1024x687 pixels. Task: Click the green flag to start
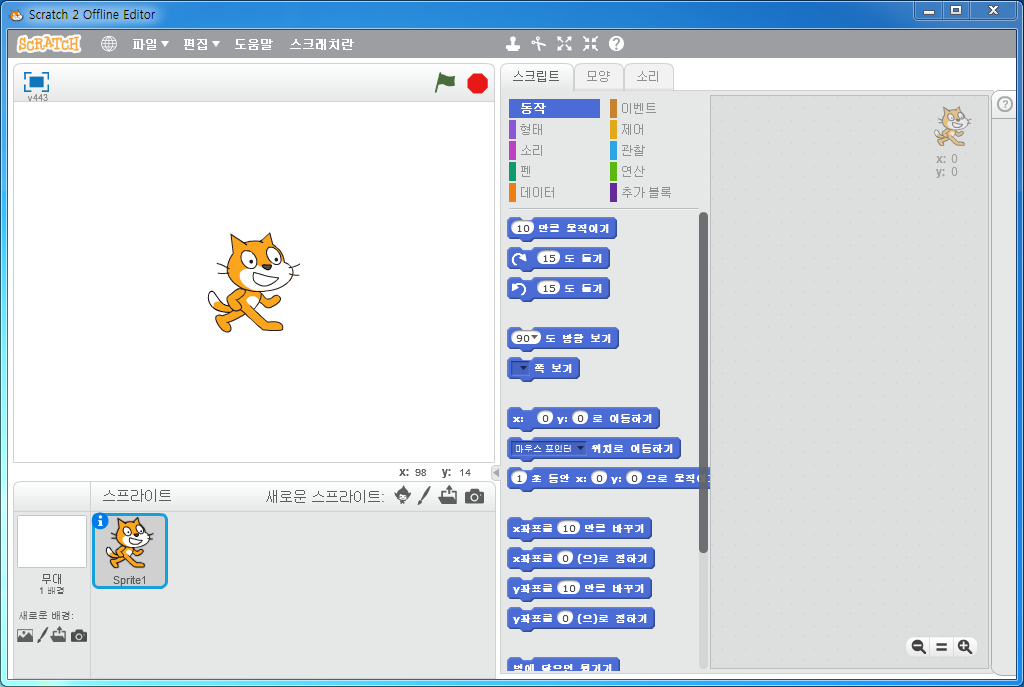click(445, 83)
